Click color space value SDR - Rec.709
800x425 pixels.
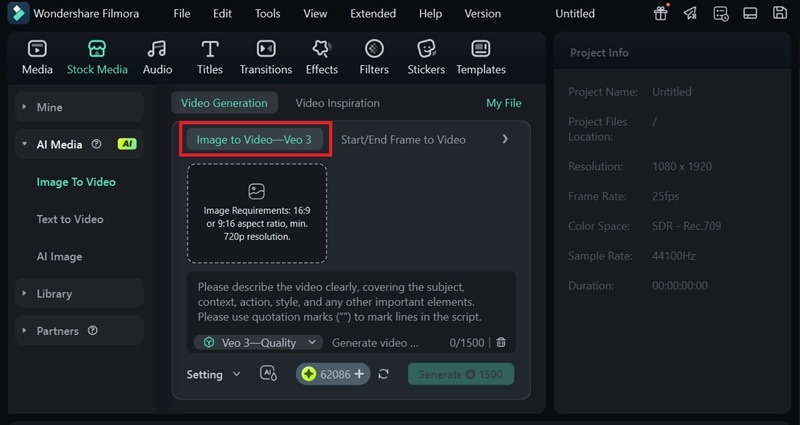click(686, 226)
